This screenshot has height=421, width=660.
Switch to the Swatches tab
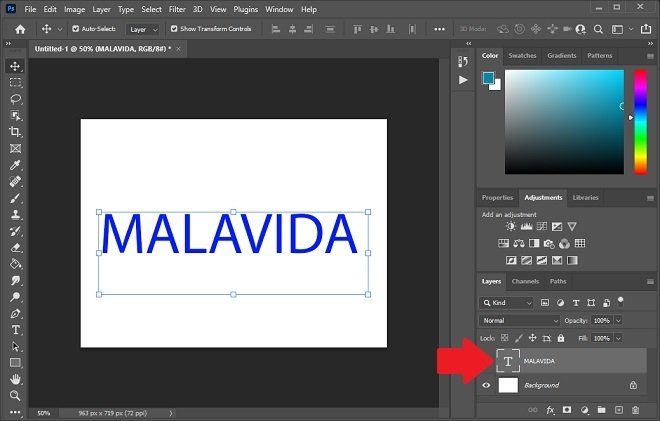click(x=522, y=56)
